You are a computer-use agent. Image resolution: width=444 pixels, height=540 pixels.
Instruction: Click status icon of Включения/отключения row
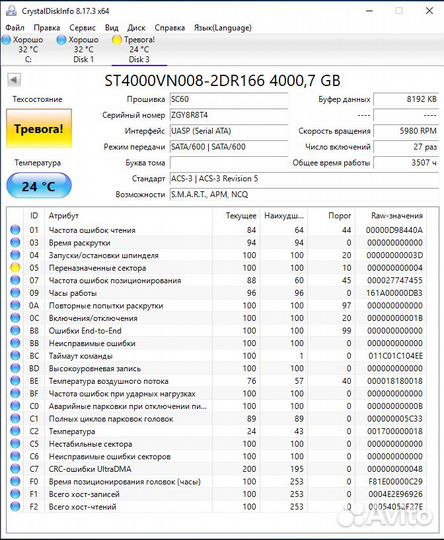pyautogui.click(x=15, y=318)
